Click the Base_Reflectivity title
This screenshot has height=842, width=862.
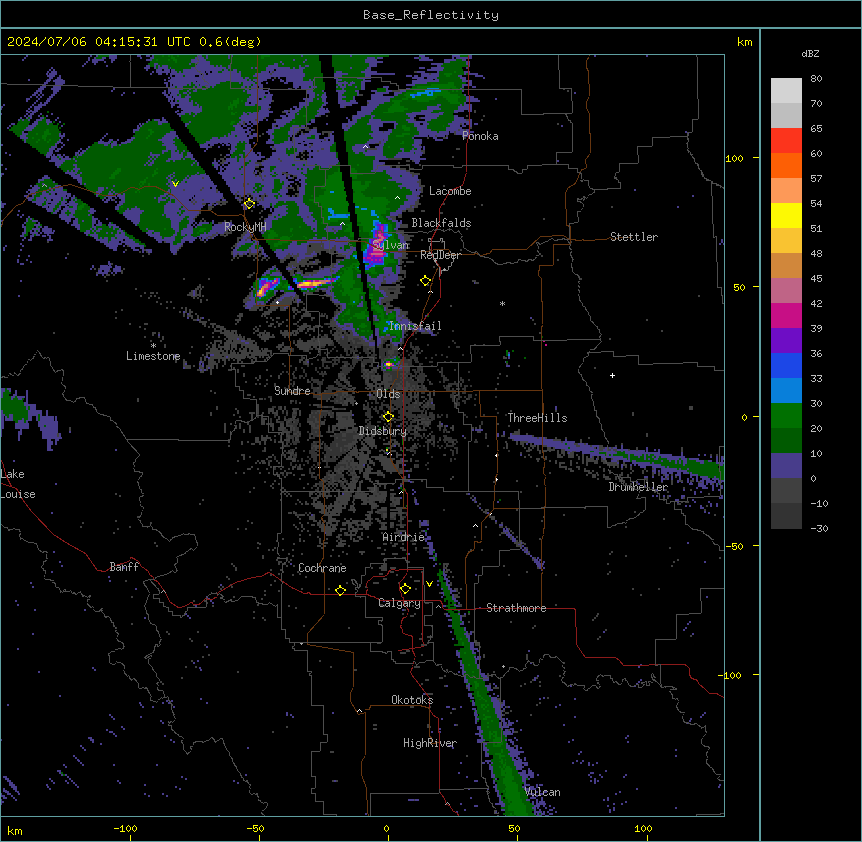[x=431, y=15]
